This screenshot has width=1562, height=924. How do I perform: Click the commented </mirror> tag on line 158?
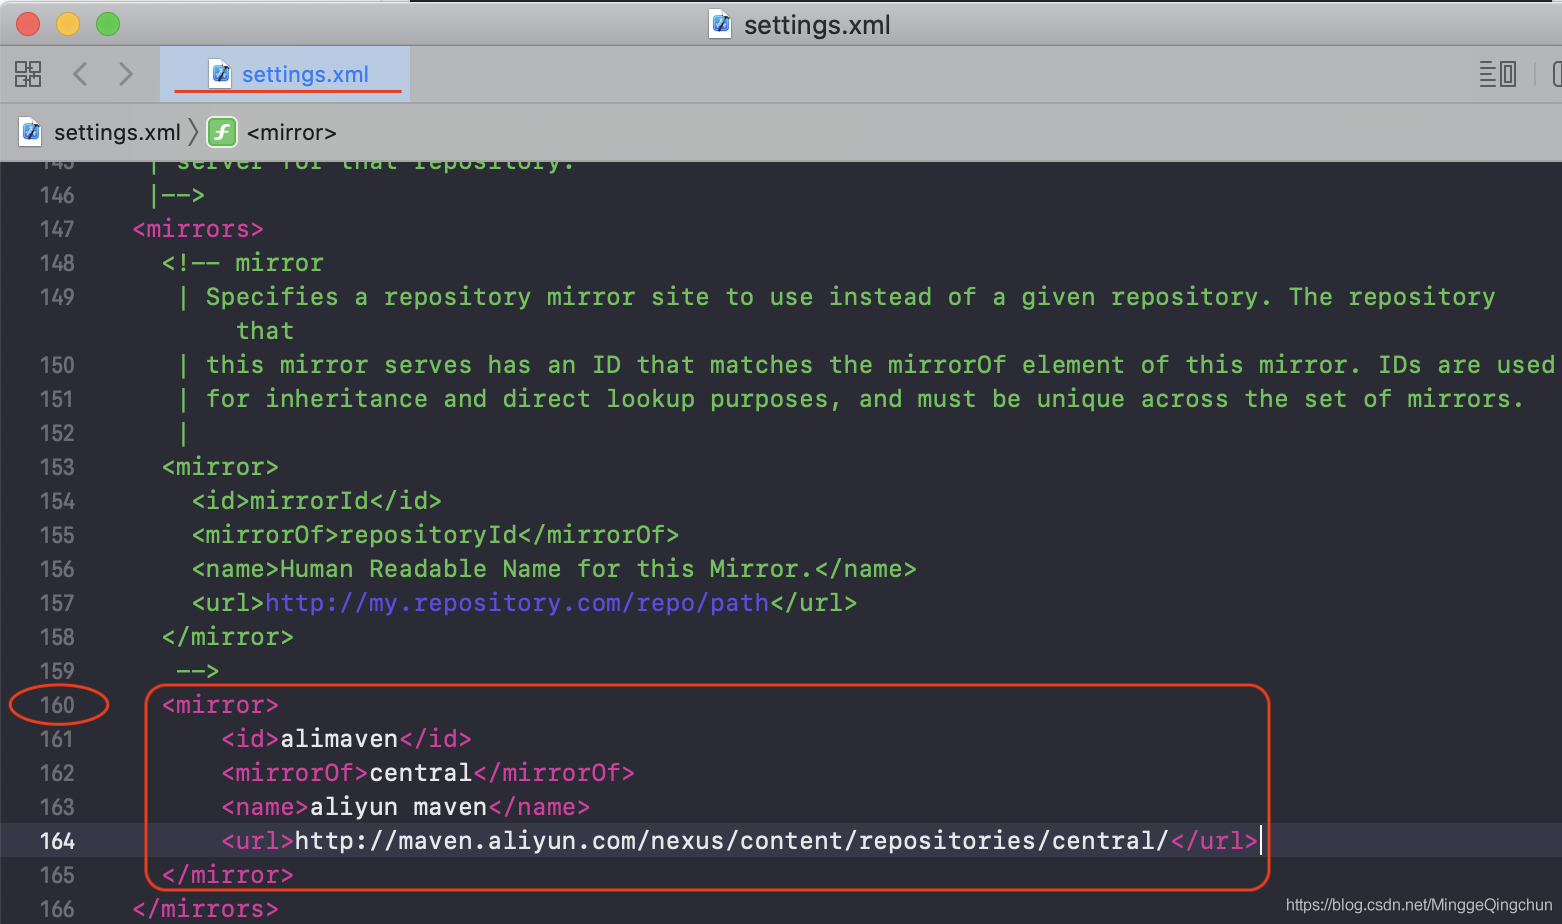pos(228,637)
